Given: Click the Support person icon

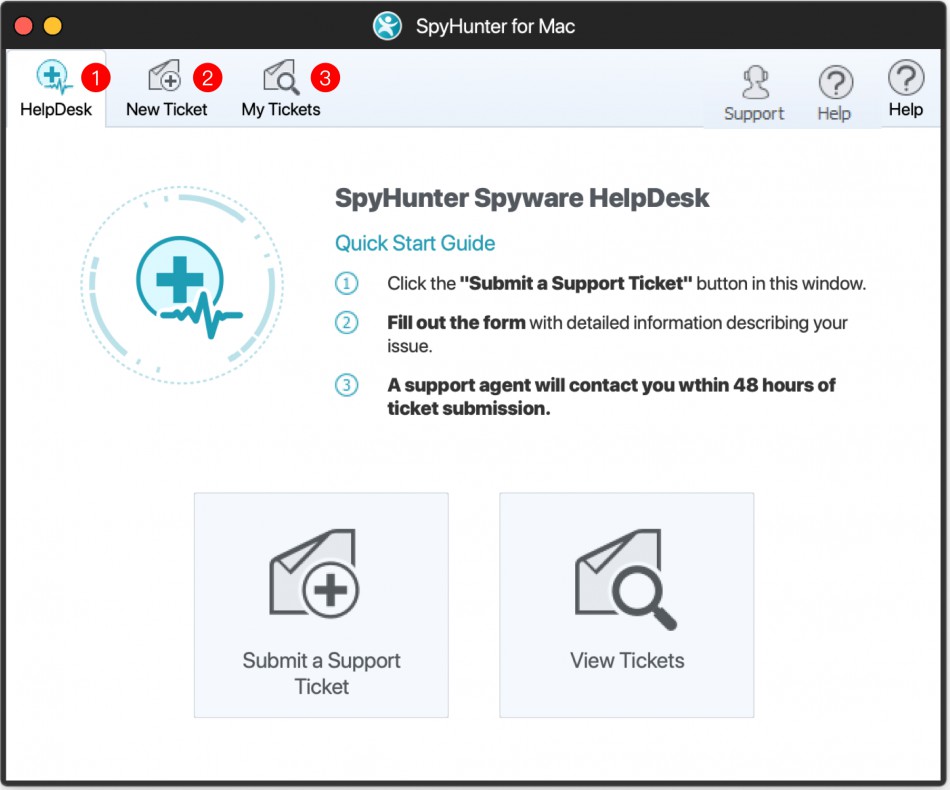Looking at the screenshot, I should click(755, 83).
